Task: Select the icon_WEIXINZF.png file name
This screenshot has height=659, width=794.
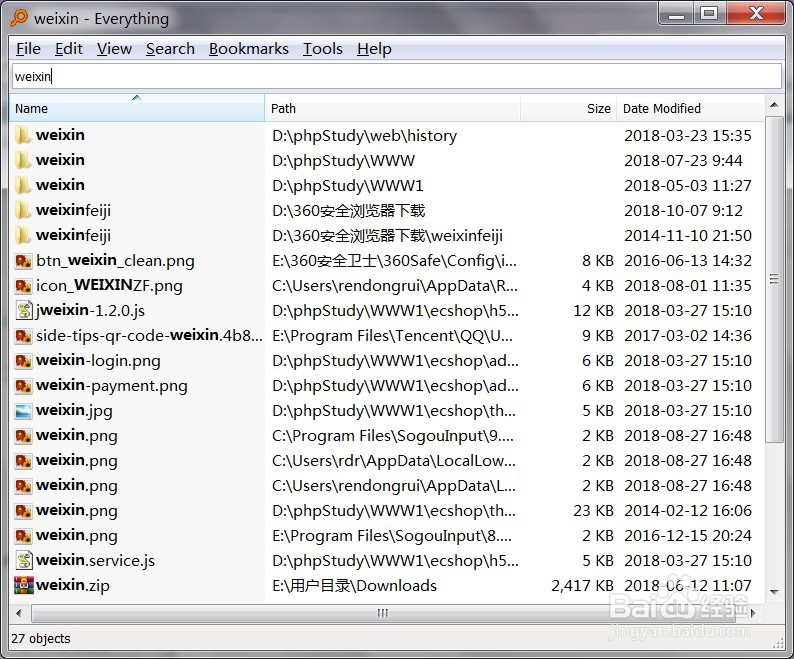Action: (109, 285)
